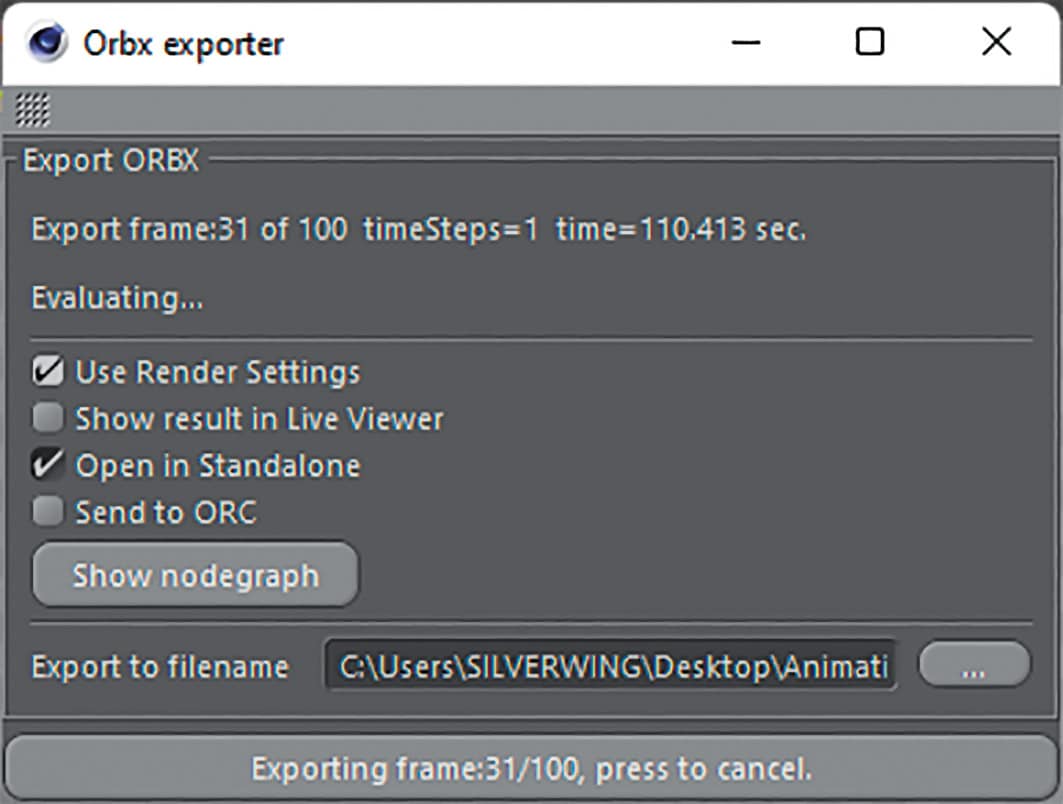Click inside the Export to filename path field

pos(610,666)
